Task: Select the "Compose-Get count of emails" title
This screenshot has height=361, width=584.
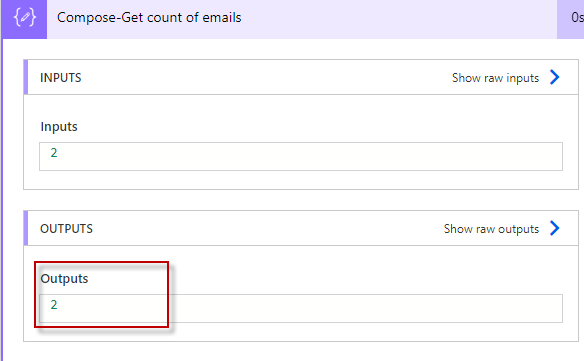Action: [x=149, y=18]
